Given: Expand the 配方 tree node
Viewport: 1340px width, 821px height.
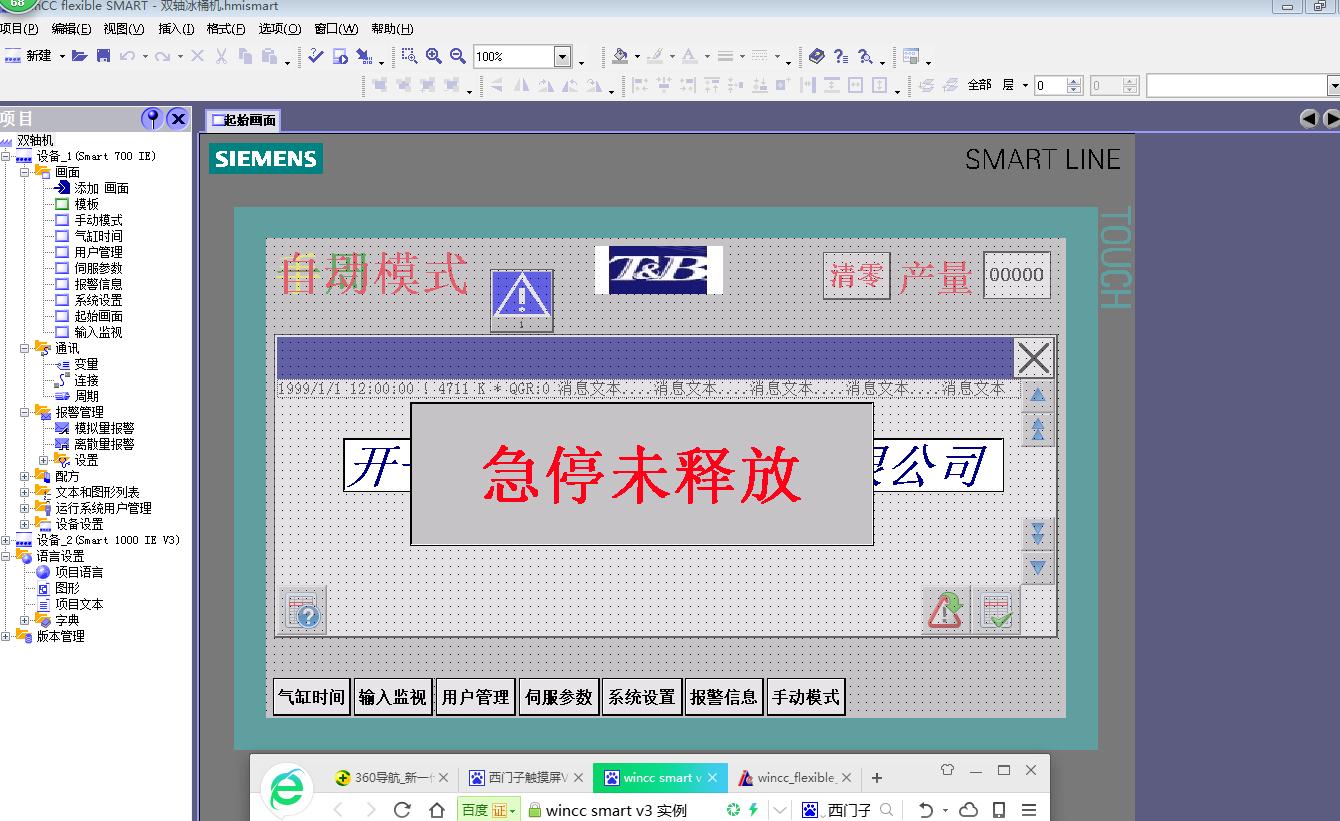Looking at the screenshot, I should click(x=25, y=476).
